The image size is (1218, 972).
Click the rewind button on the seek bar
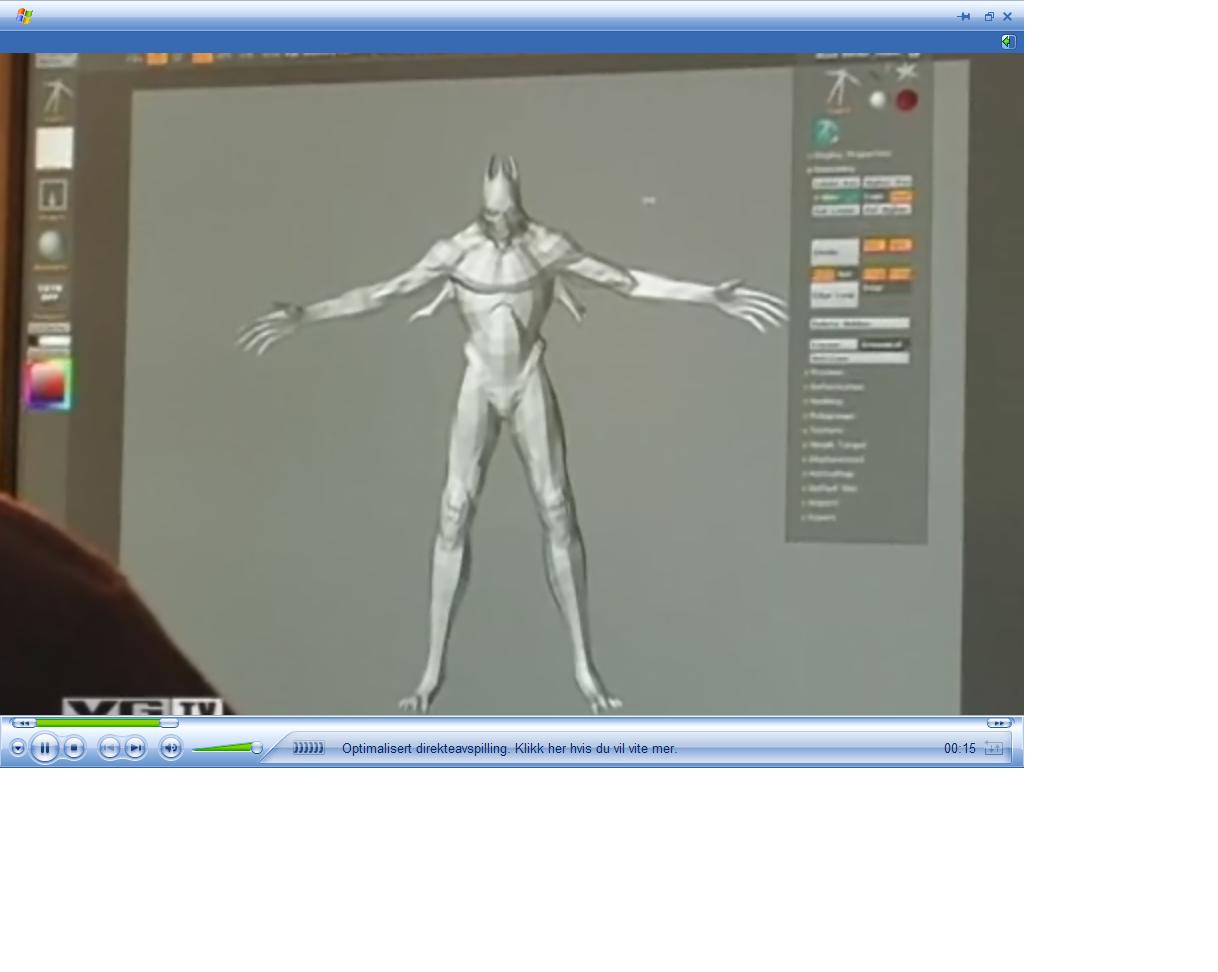point(23,723)
